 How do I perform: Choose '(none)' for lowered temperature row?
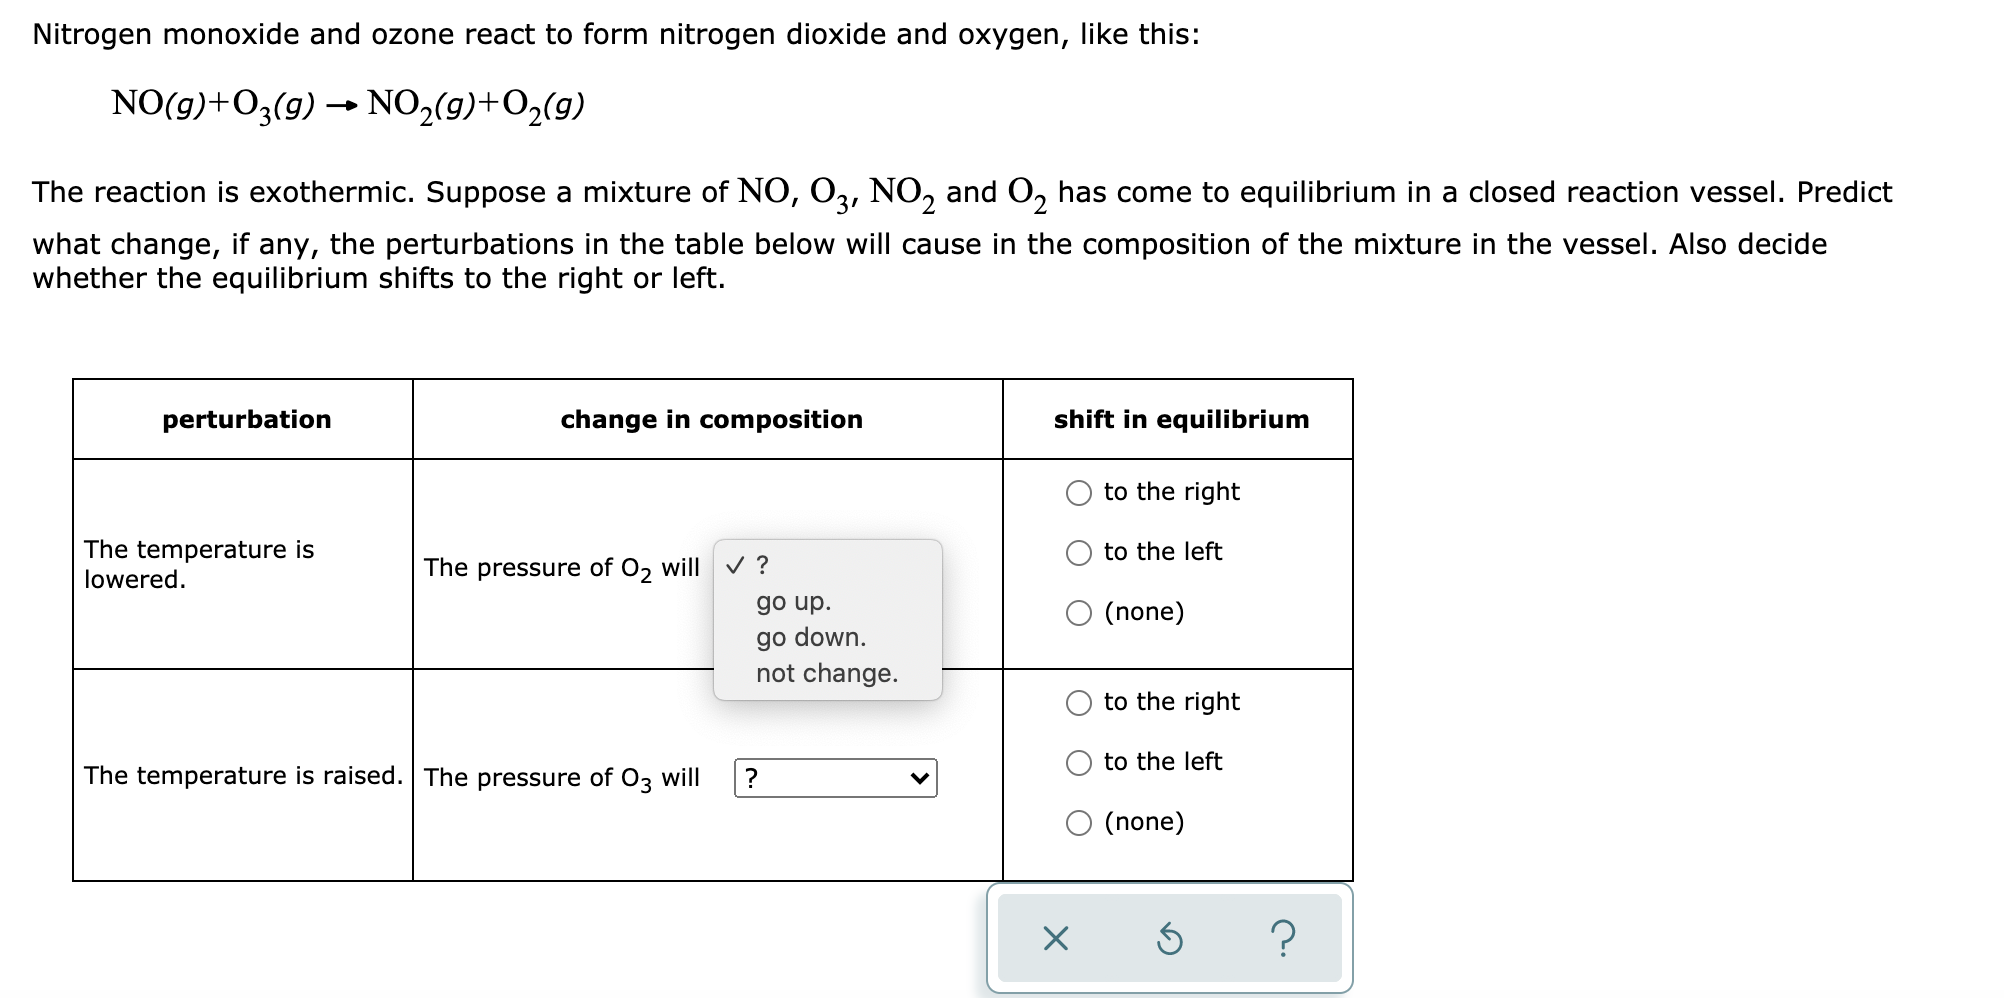(1078, 612)
